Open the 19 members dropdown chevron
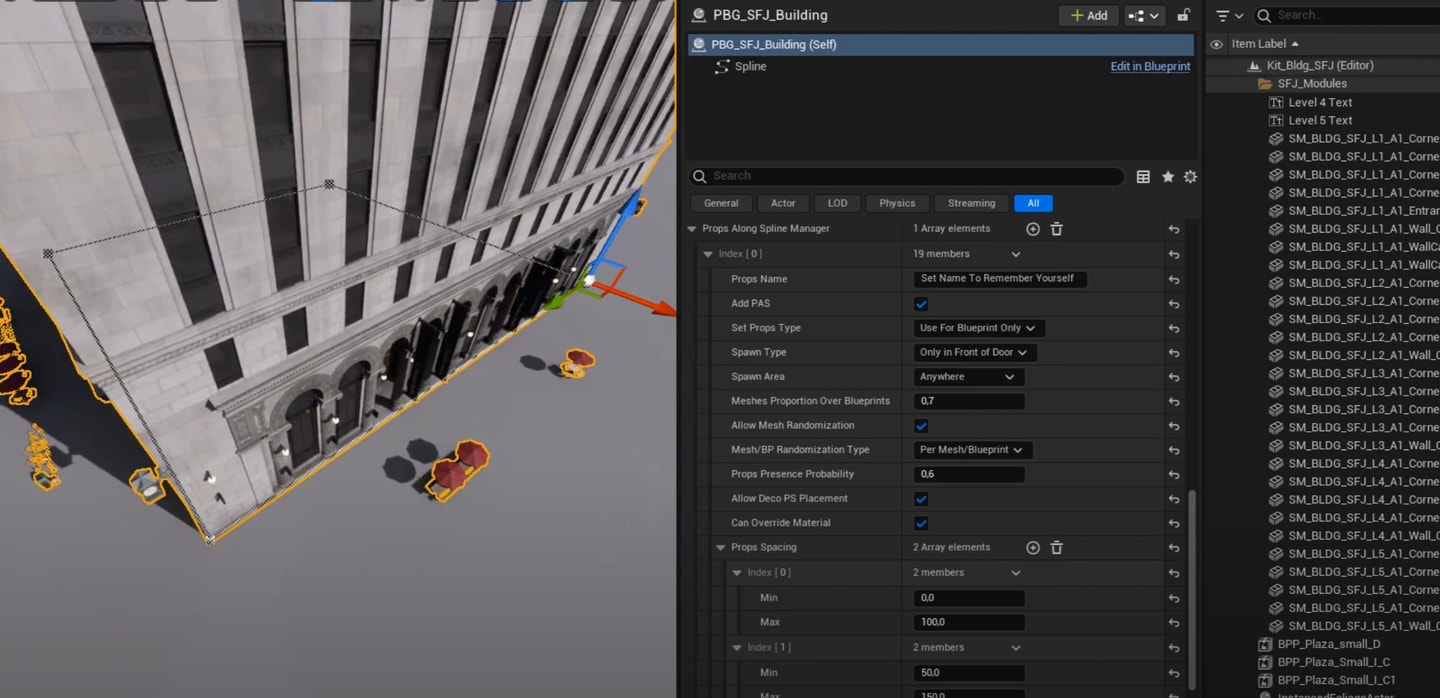 pos(1016,255)
